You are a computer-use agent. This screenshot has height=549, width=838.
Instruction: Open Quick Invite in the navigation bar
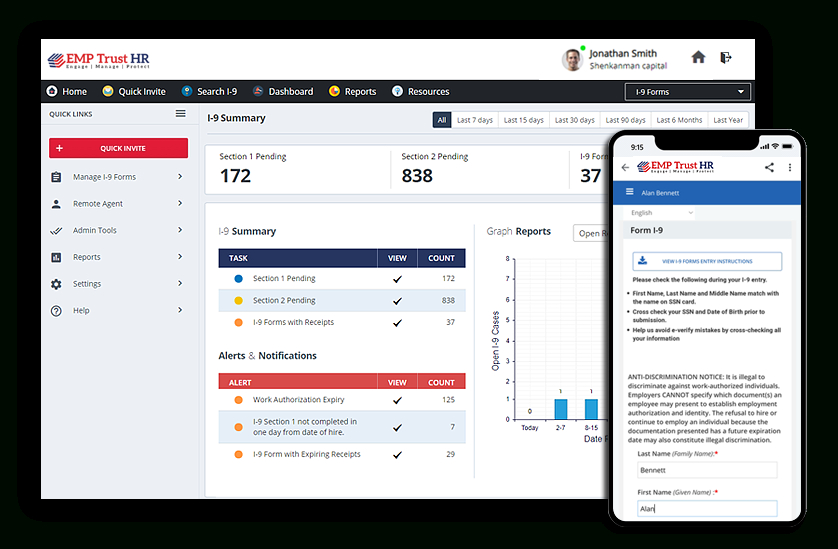(x=134, y=91)
